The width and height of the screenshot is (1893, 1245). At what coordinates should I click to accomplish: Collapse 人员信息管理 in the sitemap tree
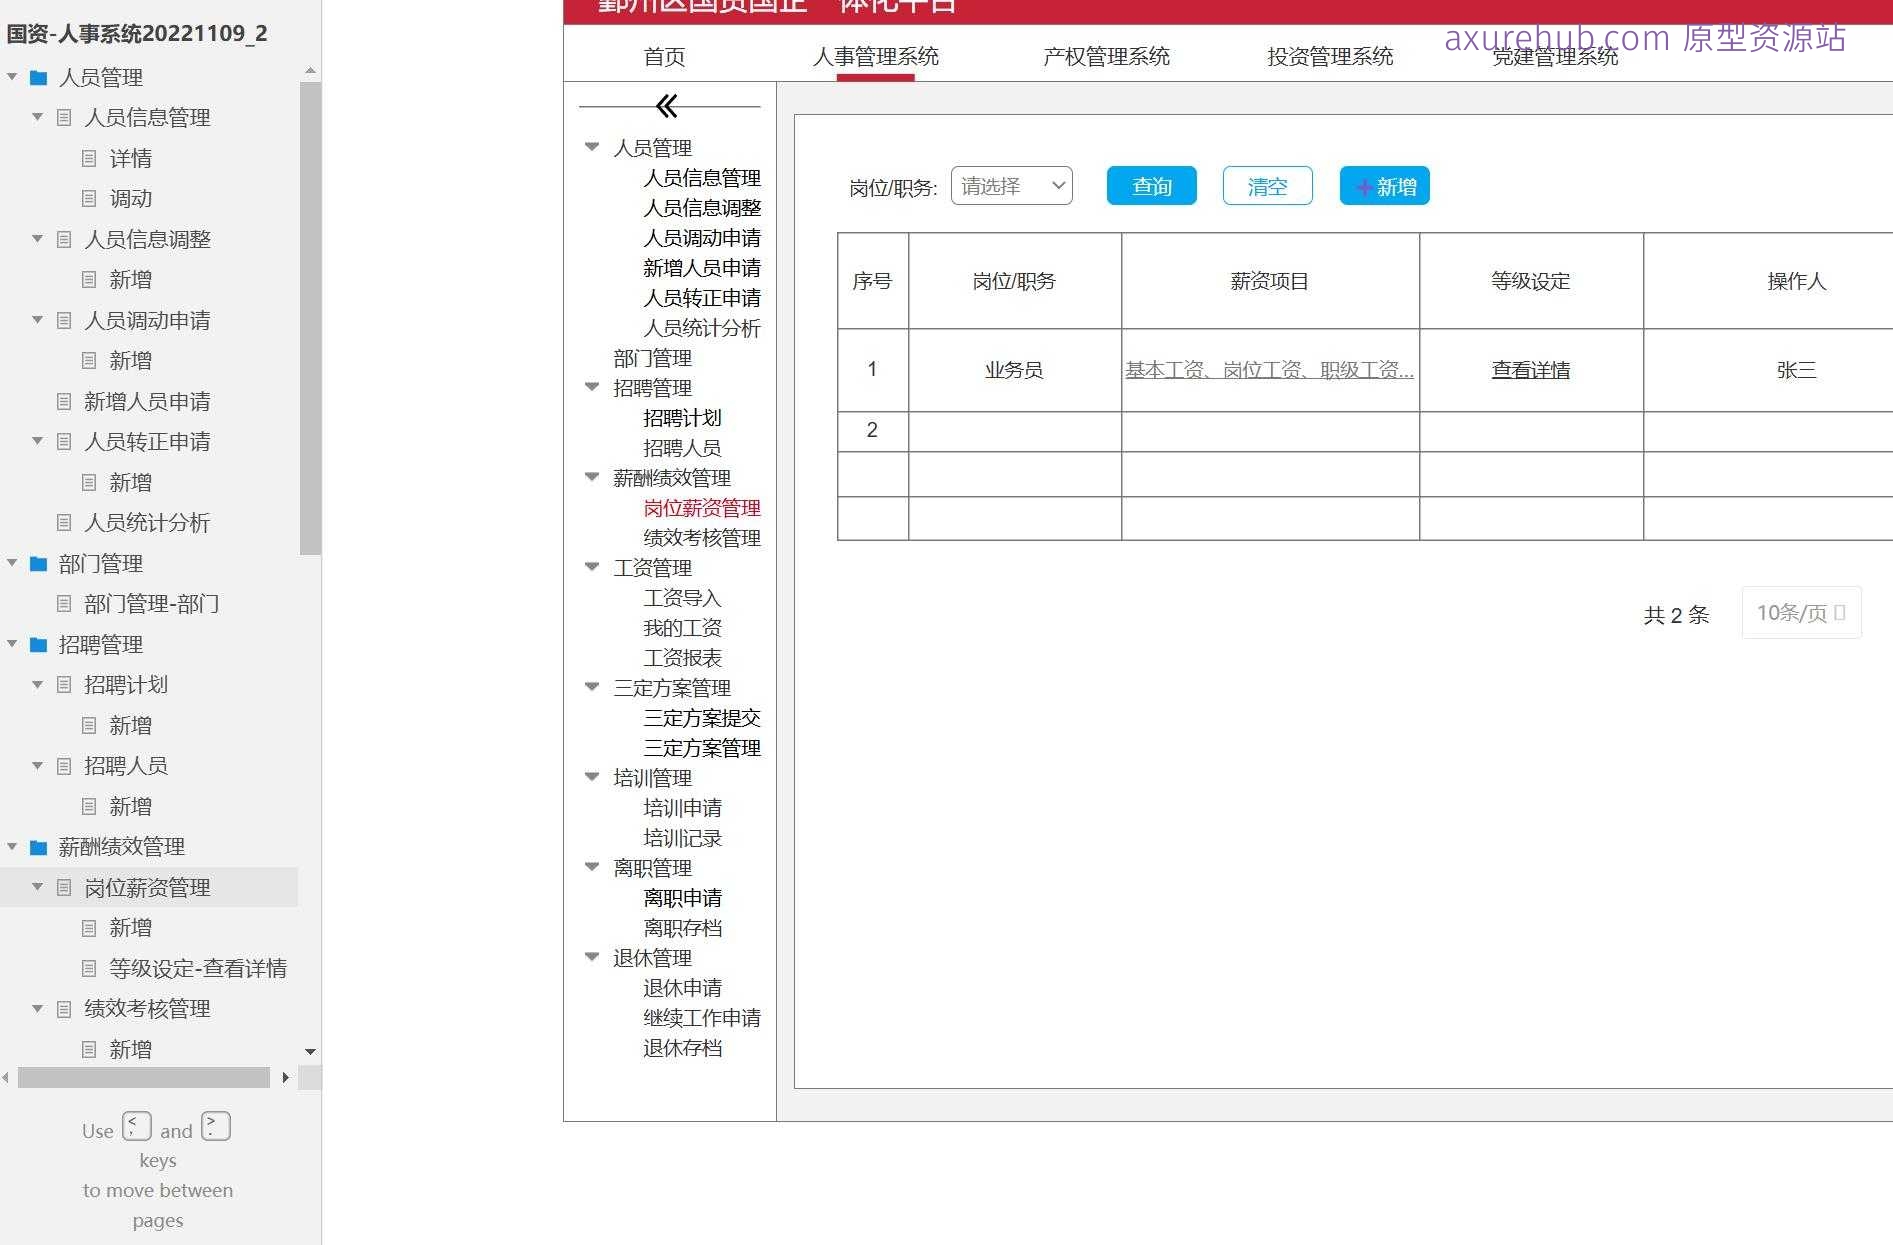37,117
